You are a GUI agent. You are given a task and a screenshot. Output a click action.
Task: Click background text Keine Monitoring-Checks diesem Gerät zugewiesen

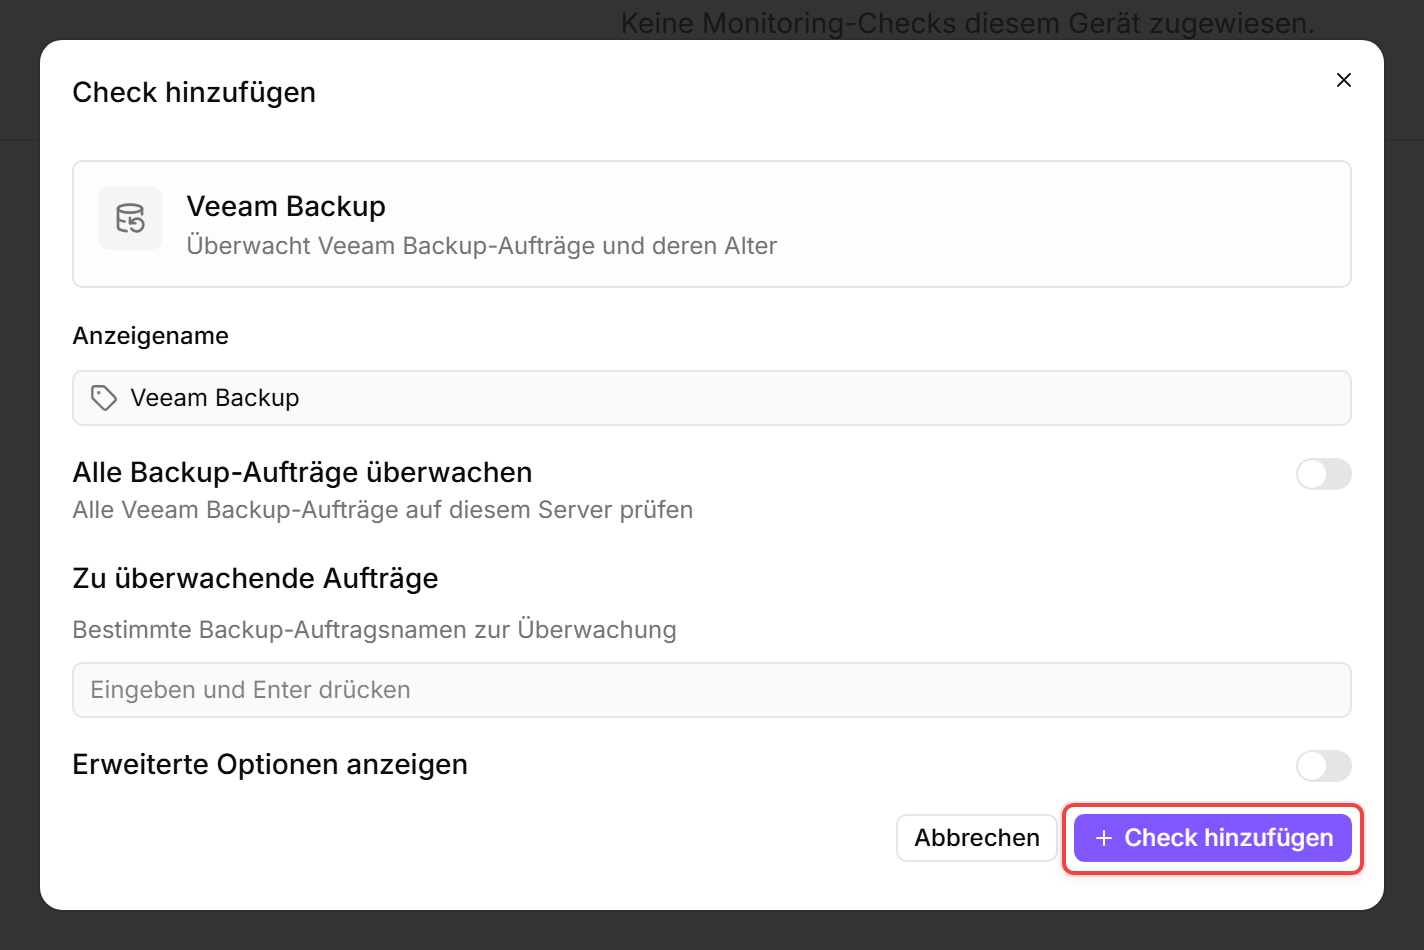967,23
